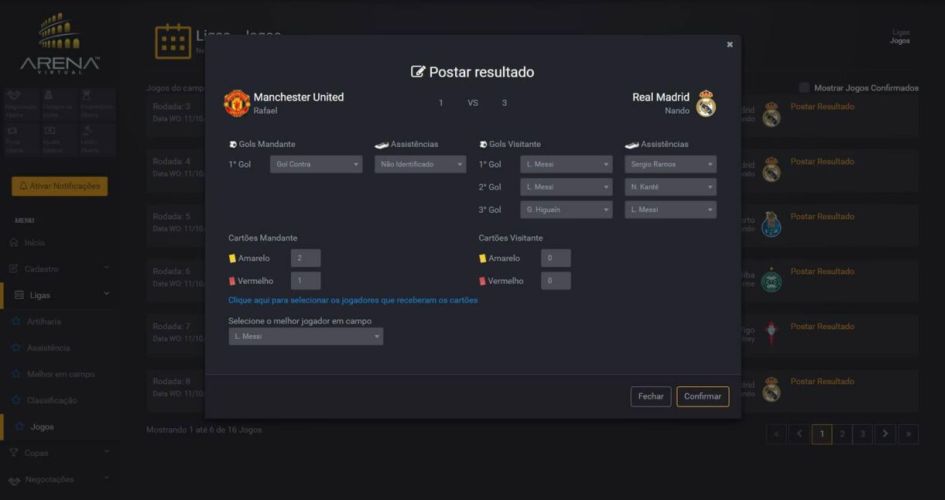945x500 pixels.
Task: Click the ball icon next to Gols Mandante
Action: pos(233,145)
